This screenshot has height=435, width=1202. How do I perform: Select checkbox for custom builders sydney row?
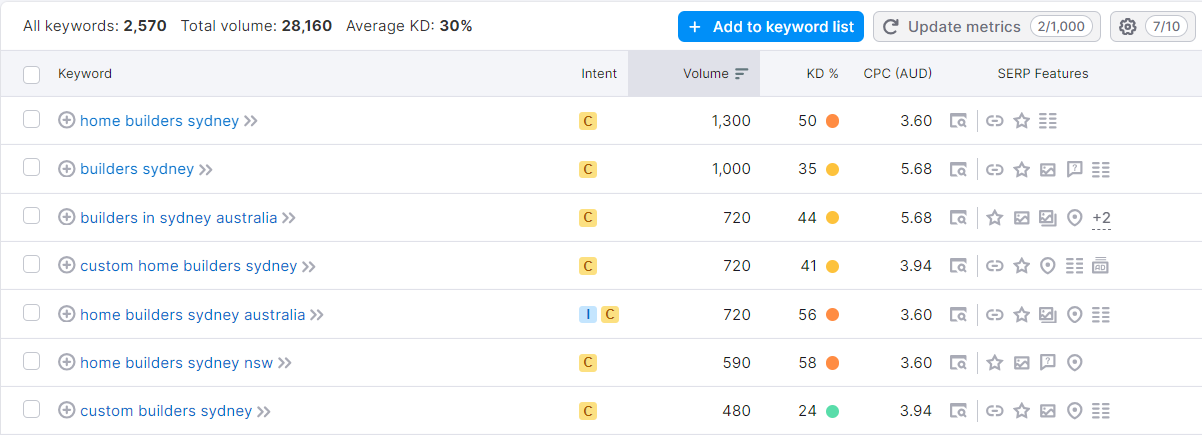click(x=32, y=410)
